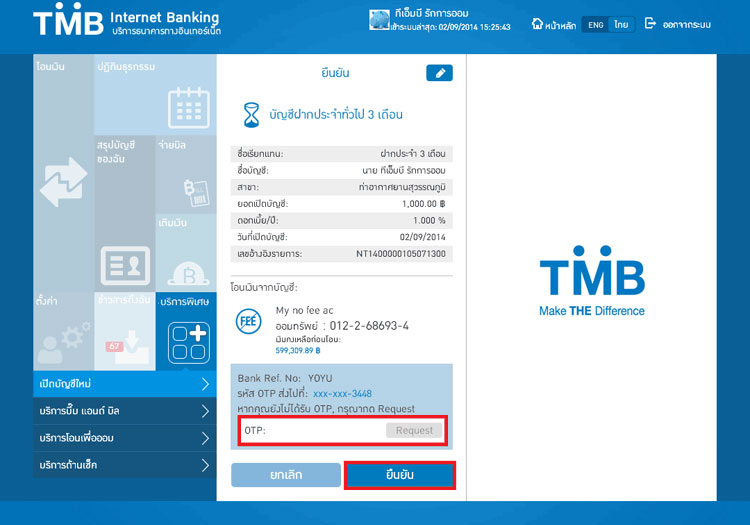Switch language to ENG
The height and width of the screenshot is (525, 750).
pyautogui.click(x=594, y=24)
